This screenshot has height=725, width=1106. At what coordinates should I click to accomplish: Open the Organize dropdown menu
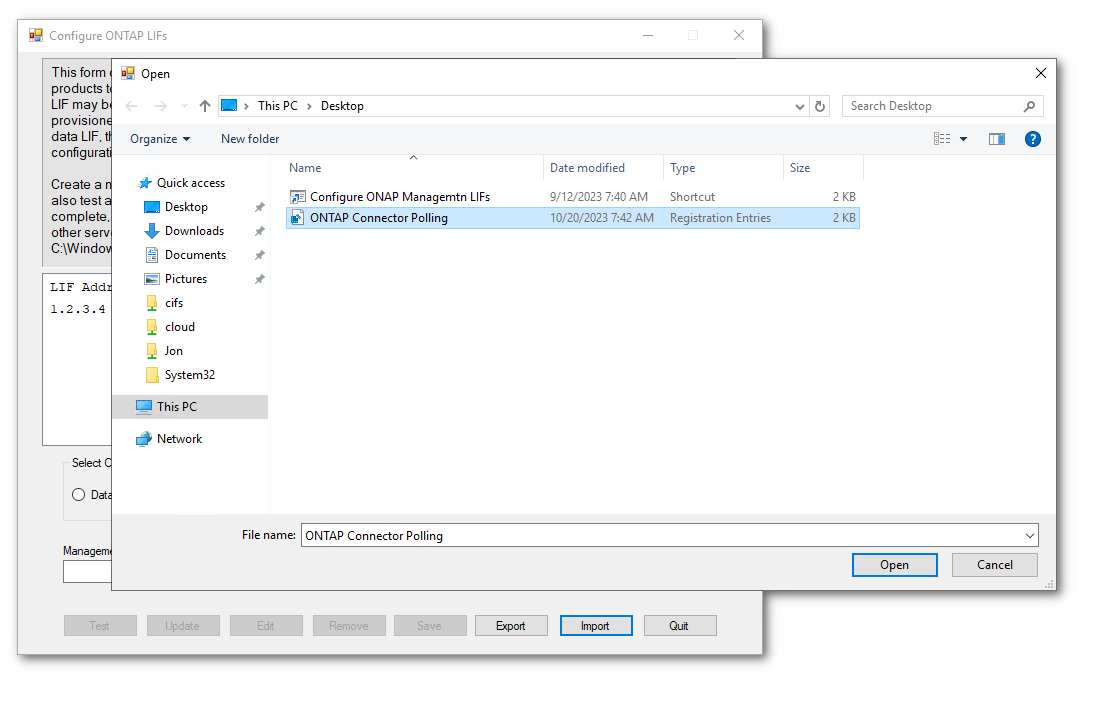[160, 139]
